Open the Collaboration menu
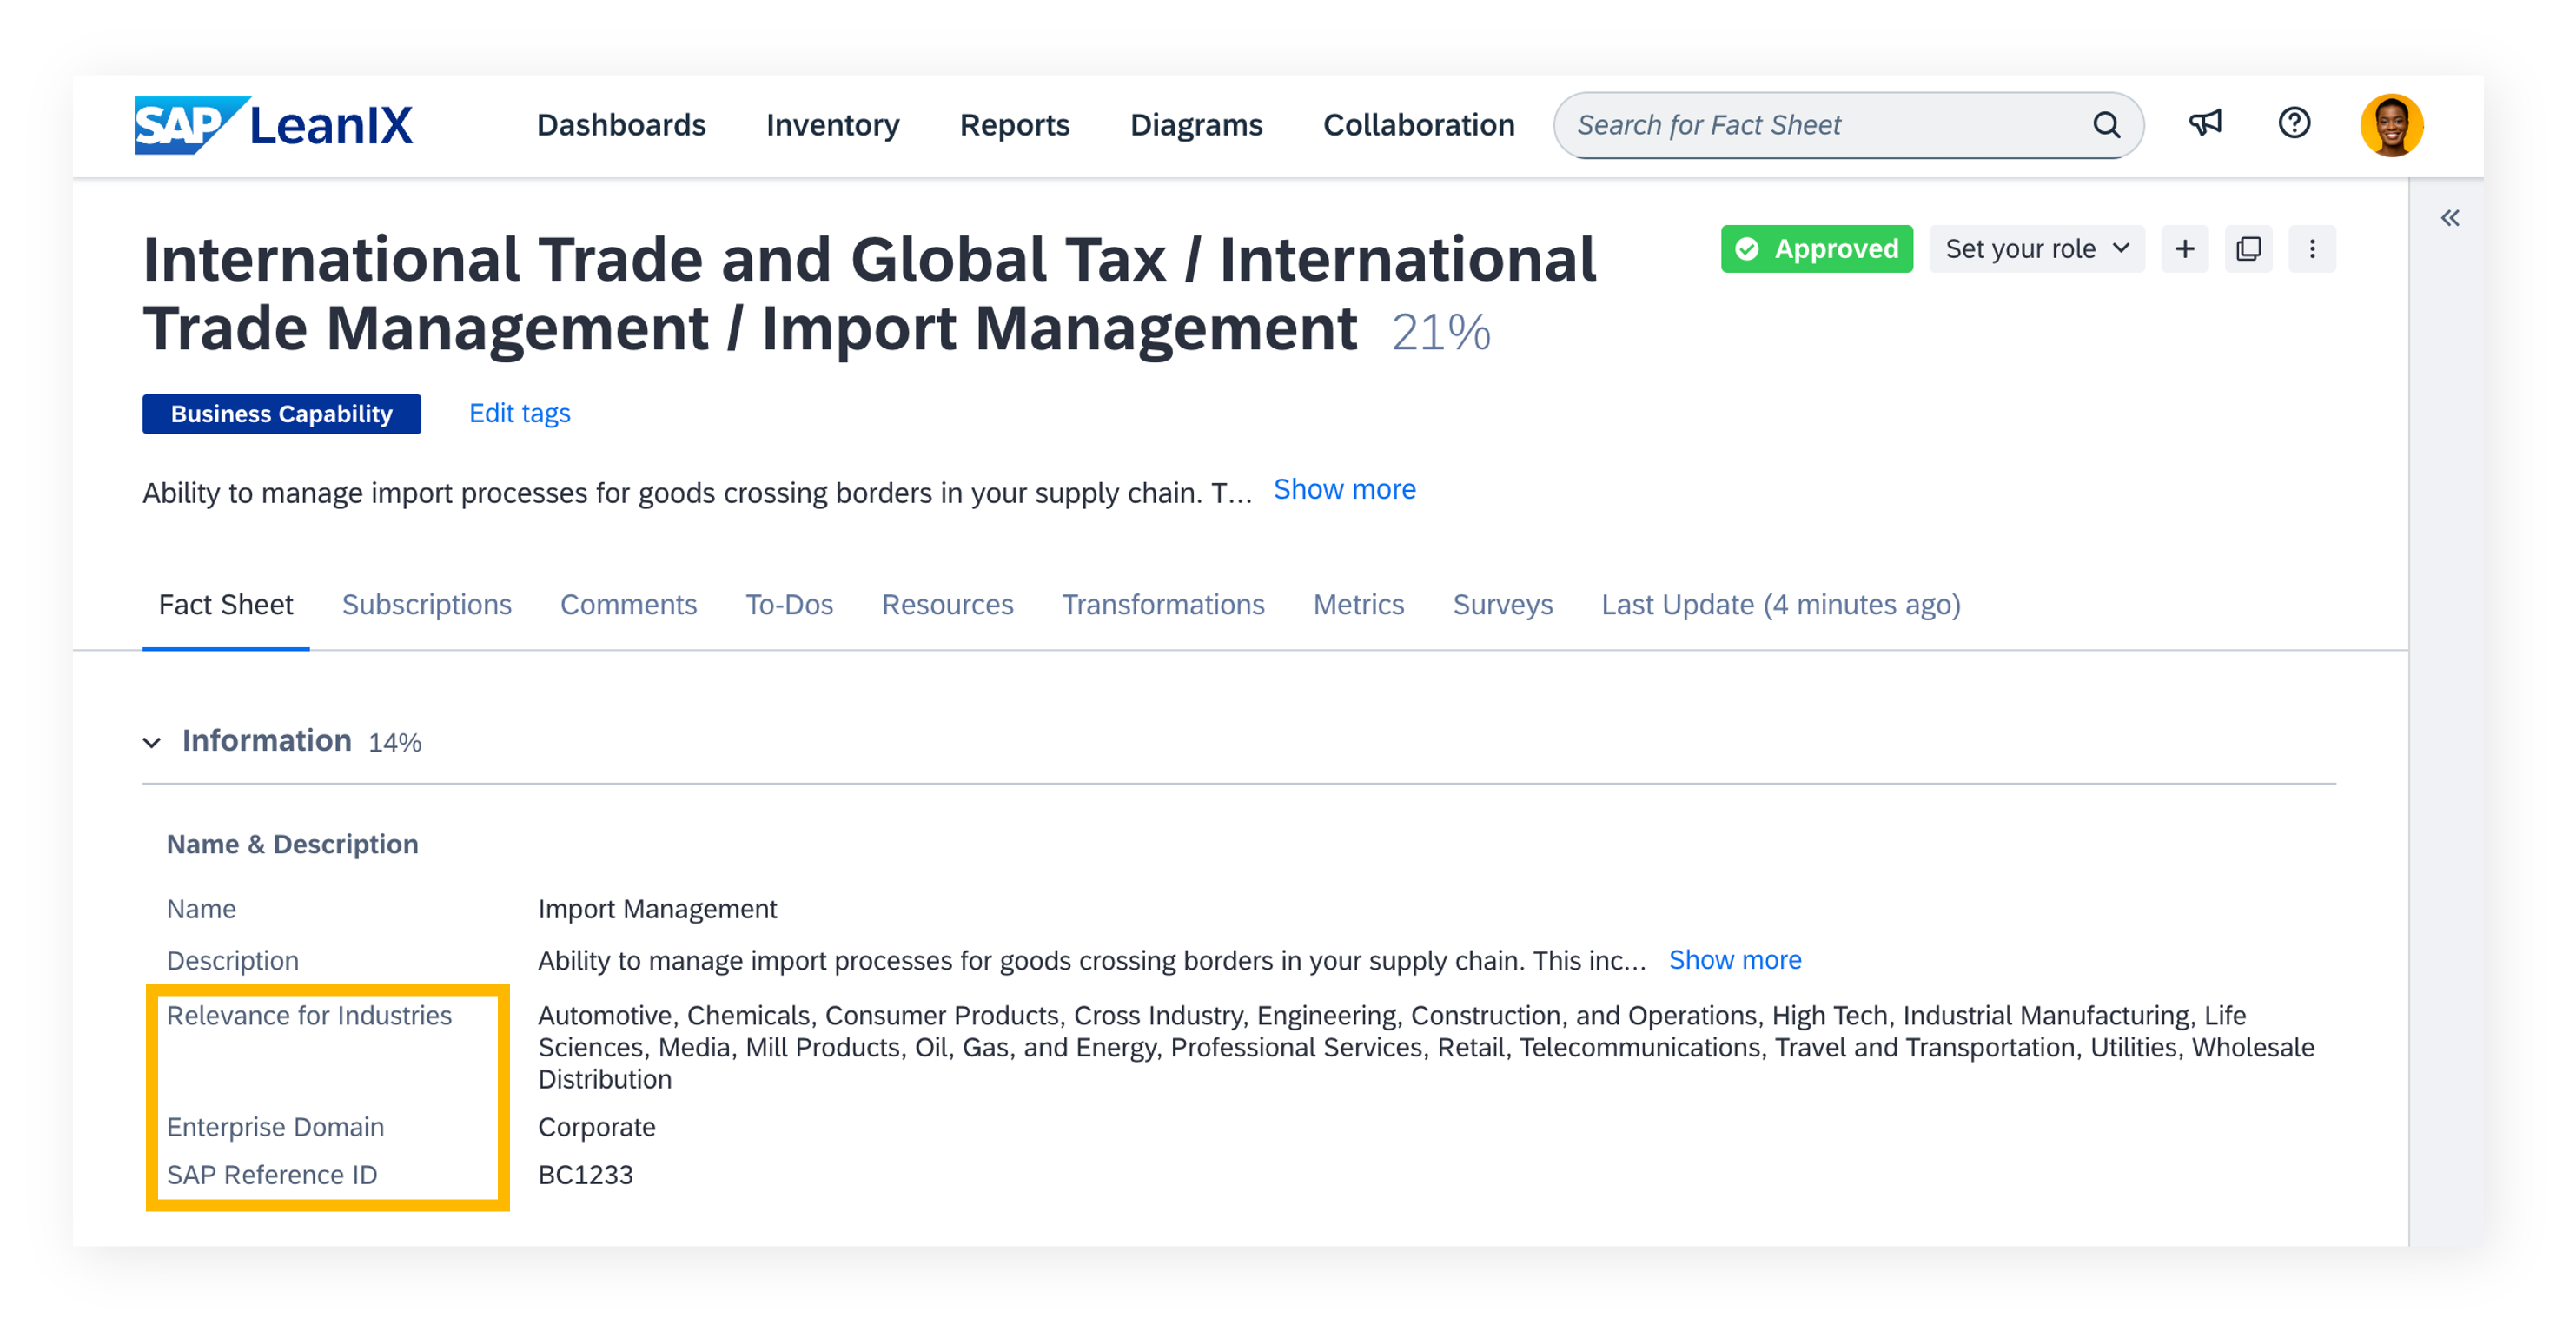 1418,125
